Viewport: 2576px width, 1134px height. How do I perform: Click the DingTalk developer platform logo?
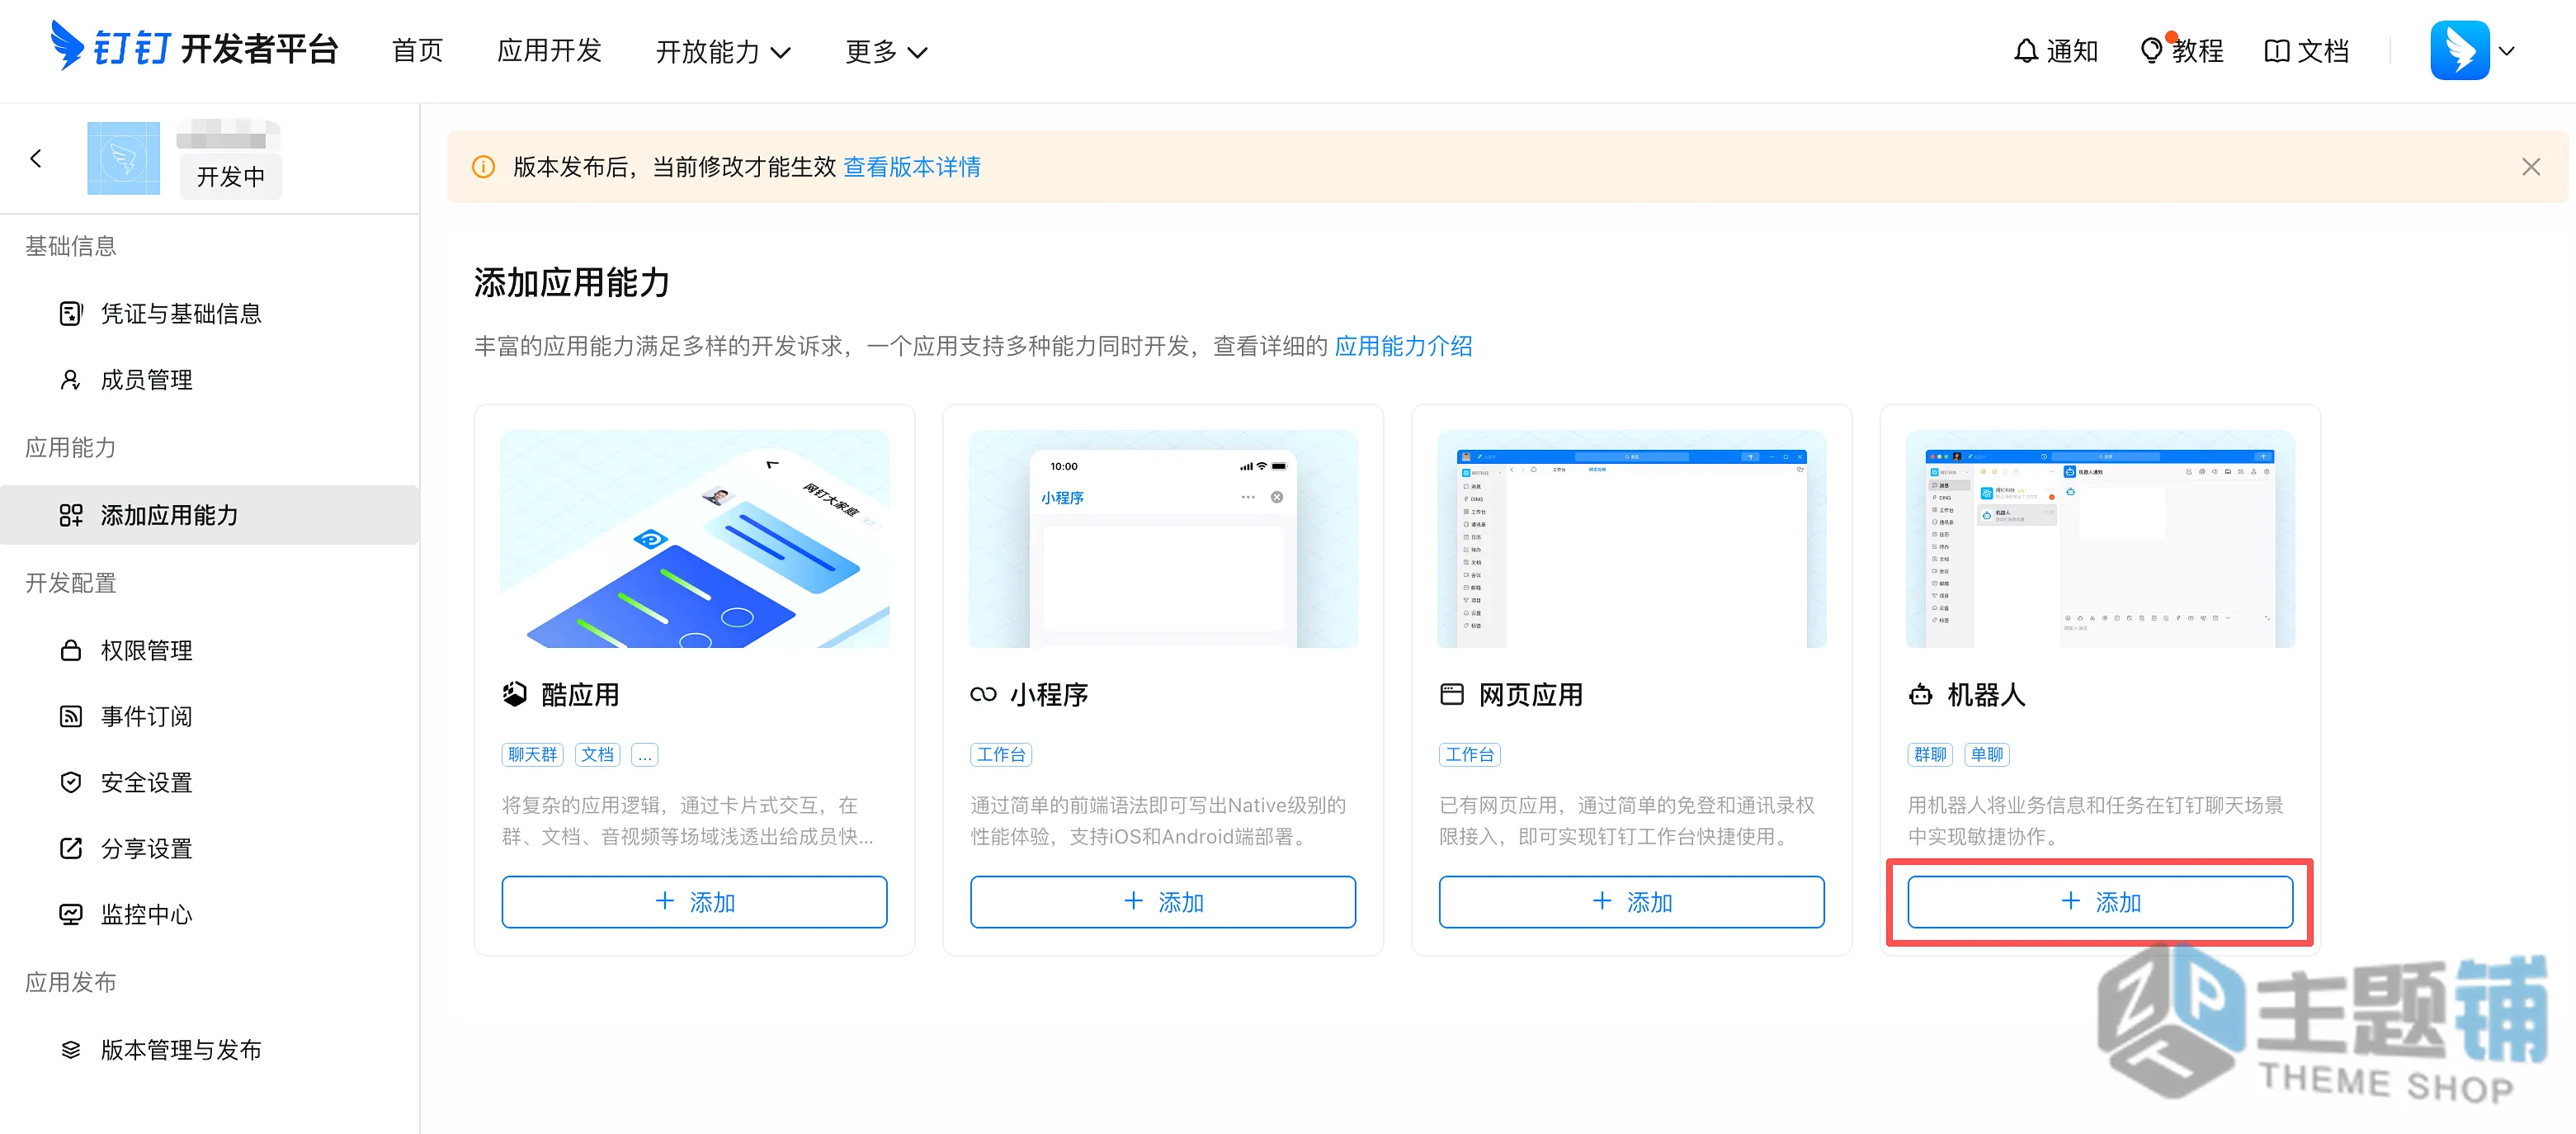(x=195, y=47)
